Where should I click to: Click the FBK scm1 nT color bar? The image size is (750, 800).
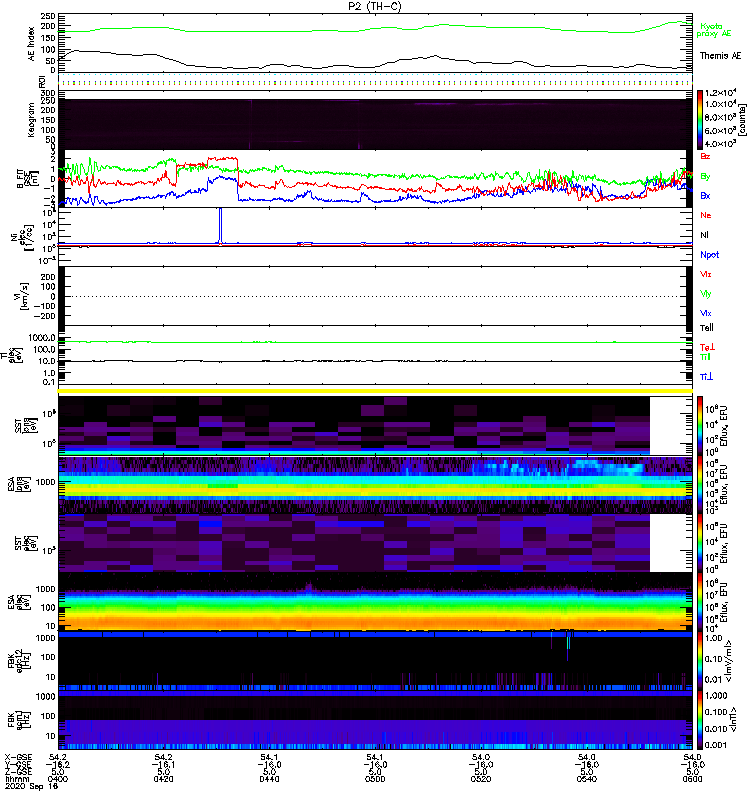pos(700,720)
